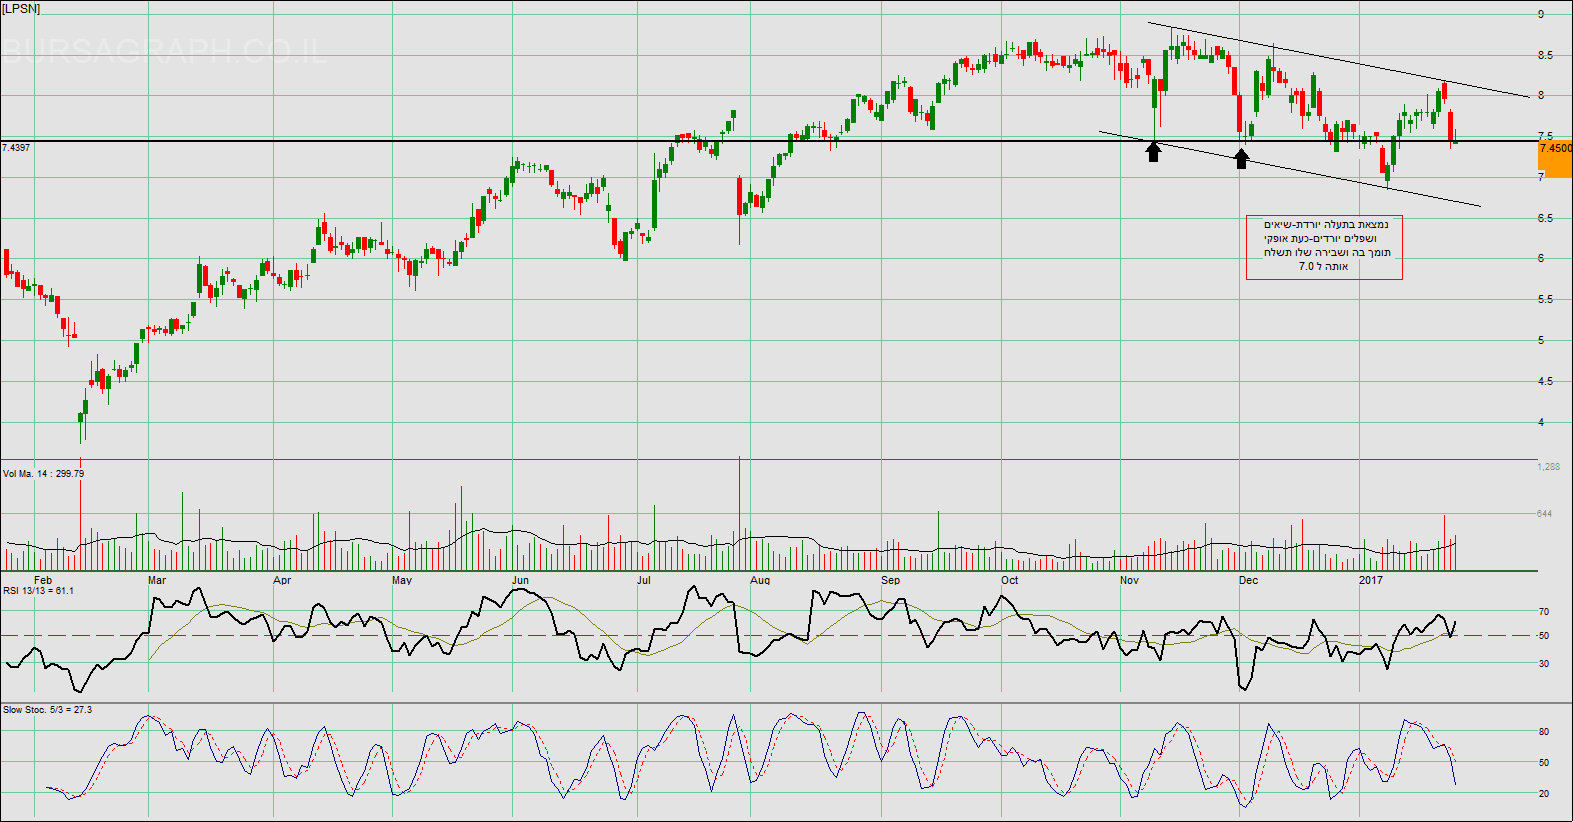
Task: Select the Aug month marker
Action: [760, 580]
